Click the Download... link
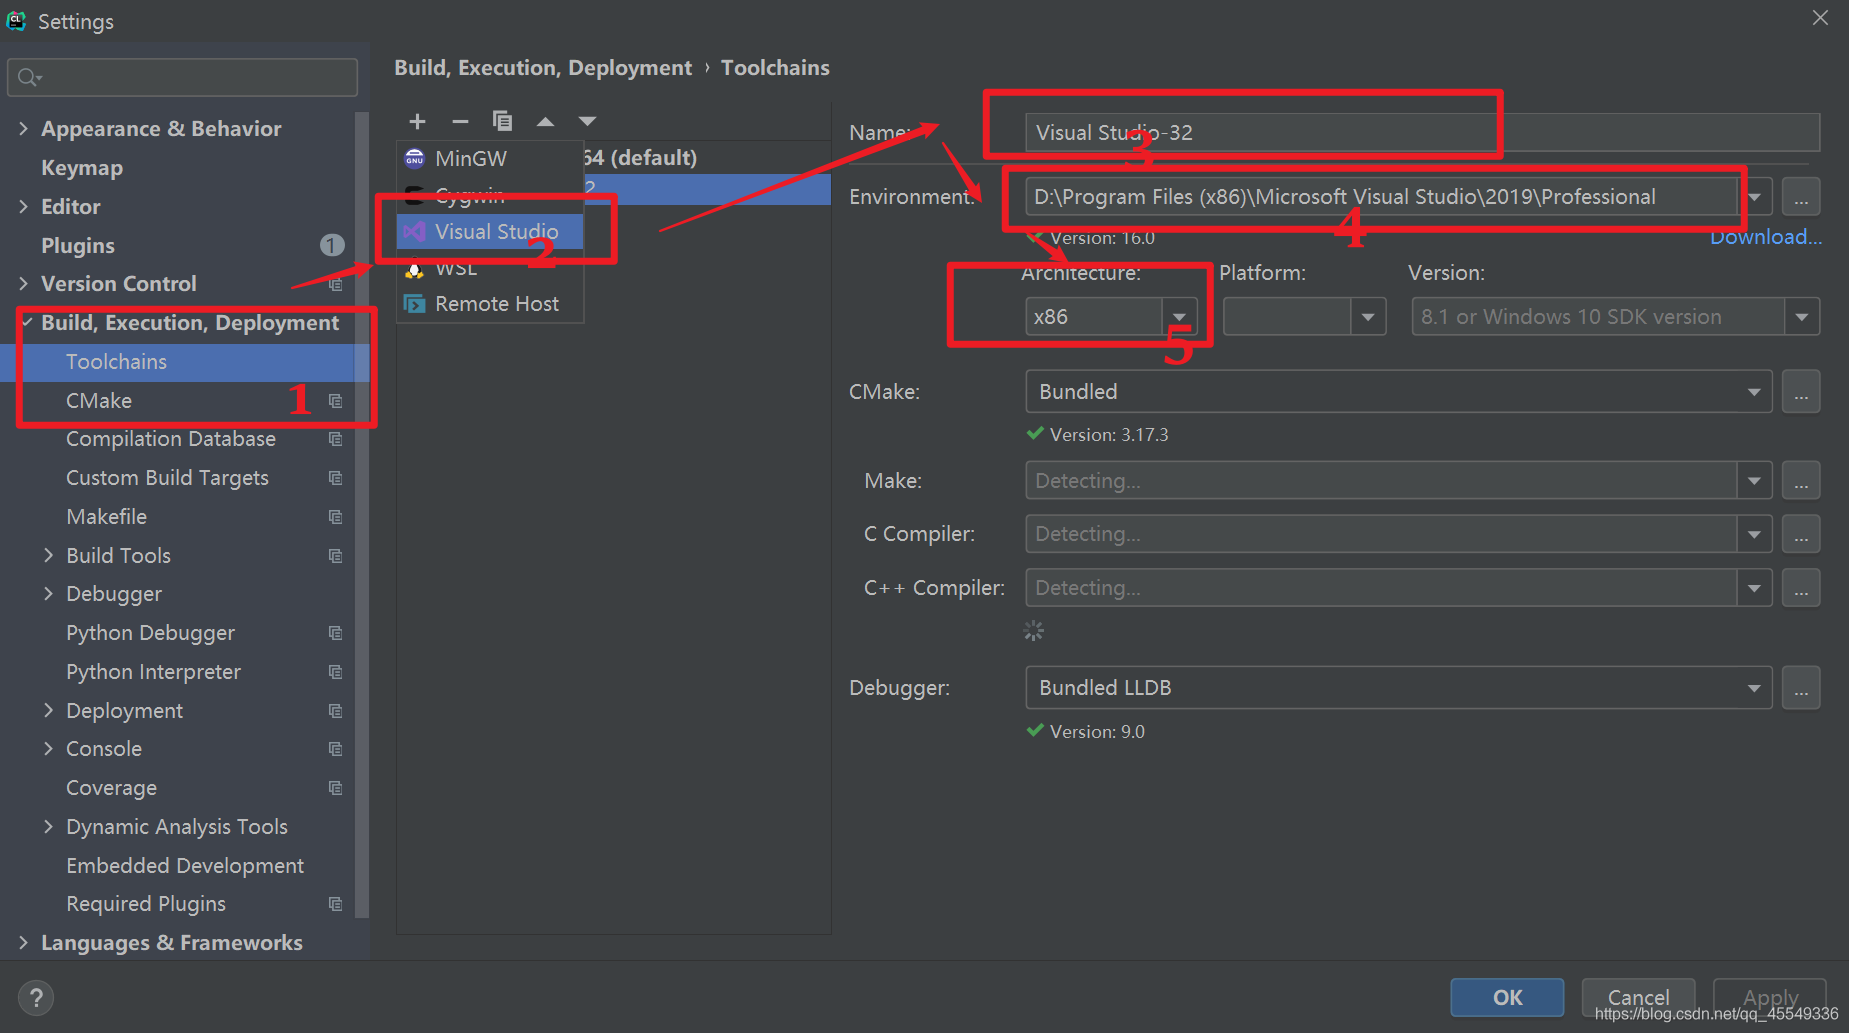The width and height of the screenshot is (1849, 1033). pos(1765,237)
